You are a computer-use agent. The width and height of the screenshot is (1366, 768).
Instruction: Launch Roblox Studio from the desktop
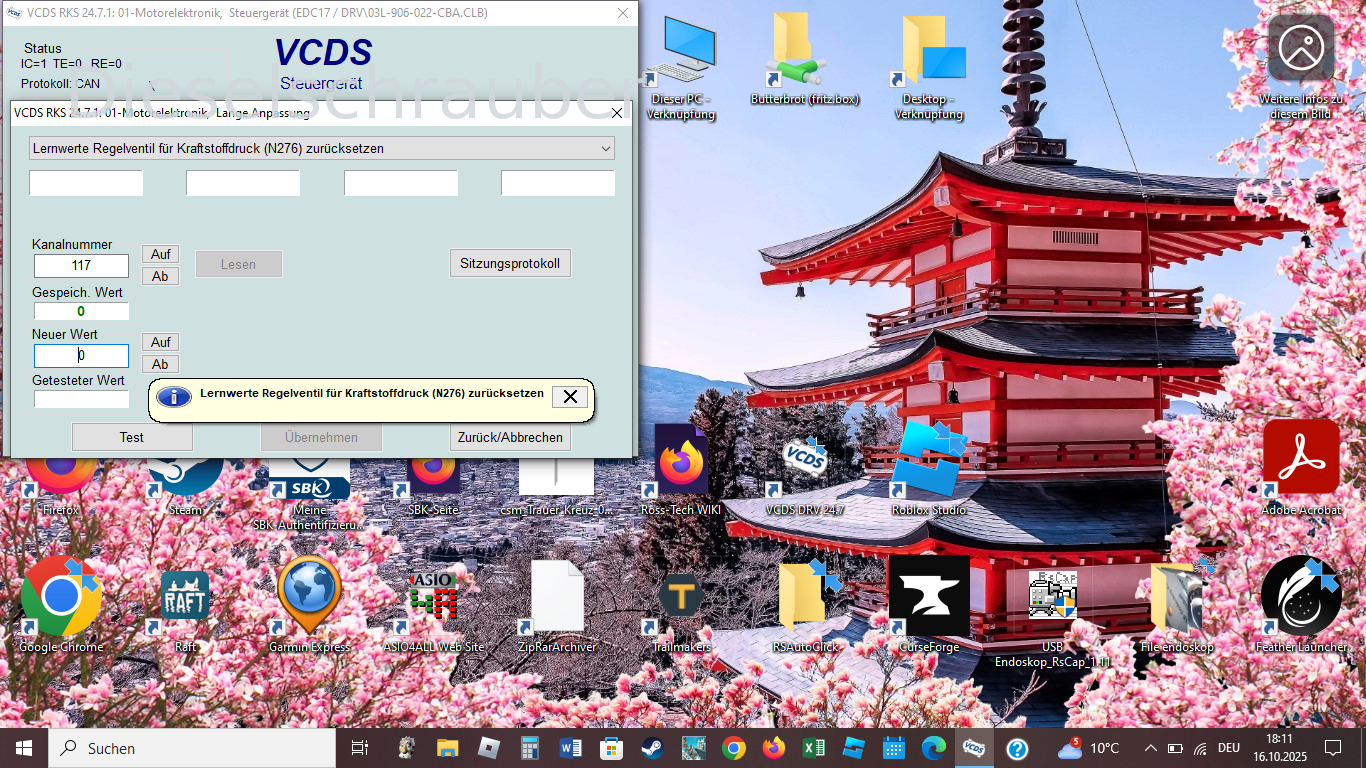928,466
